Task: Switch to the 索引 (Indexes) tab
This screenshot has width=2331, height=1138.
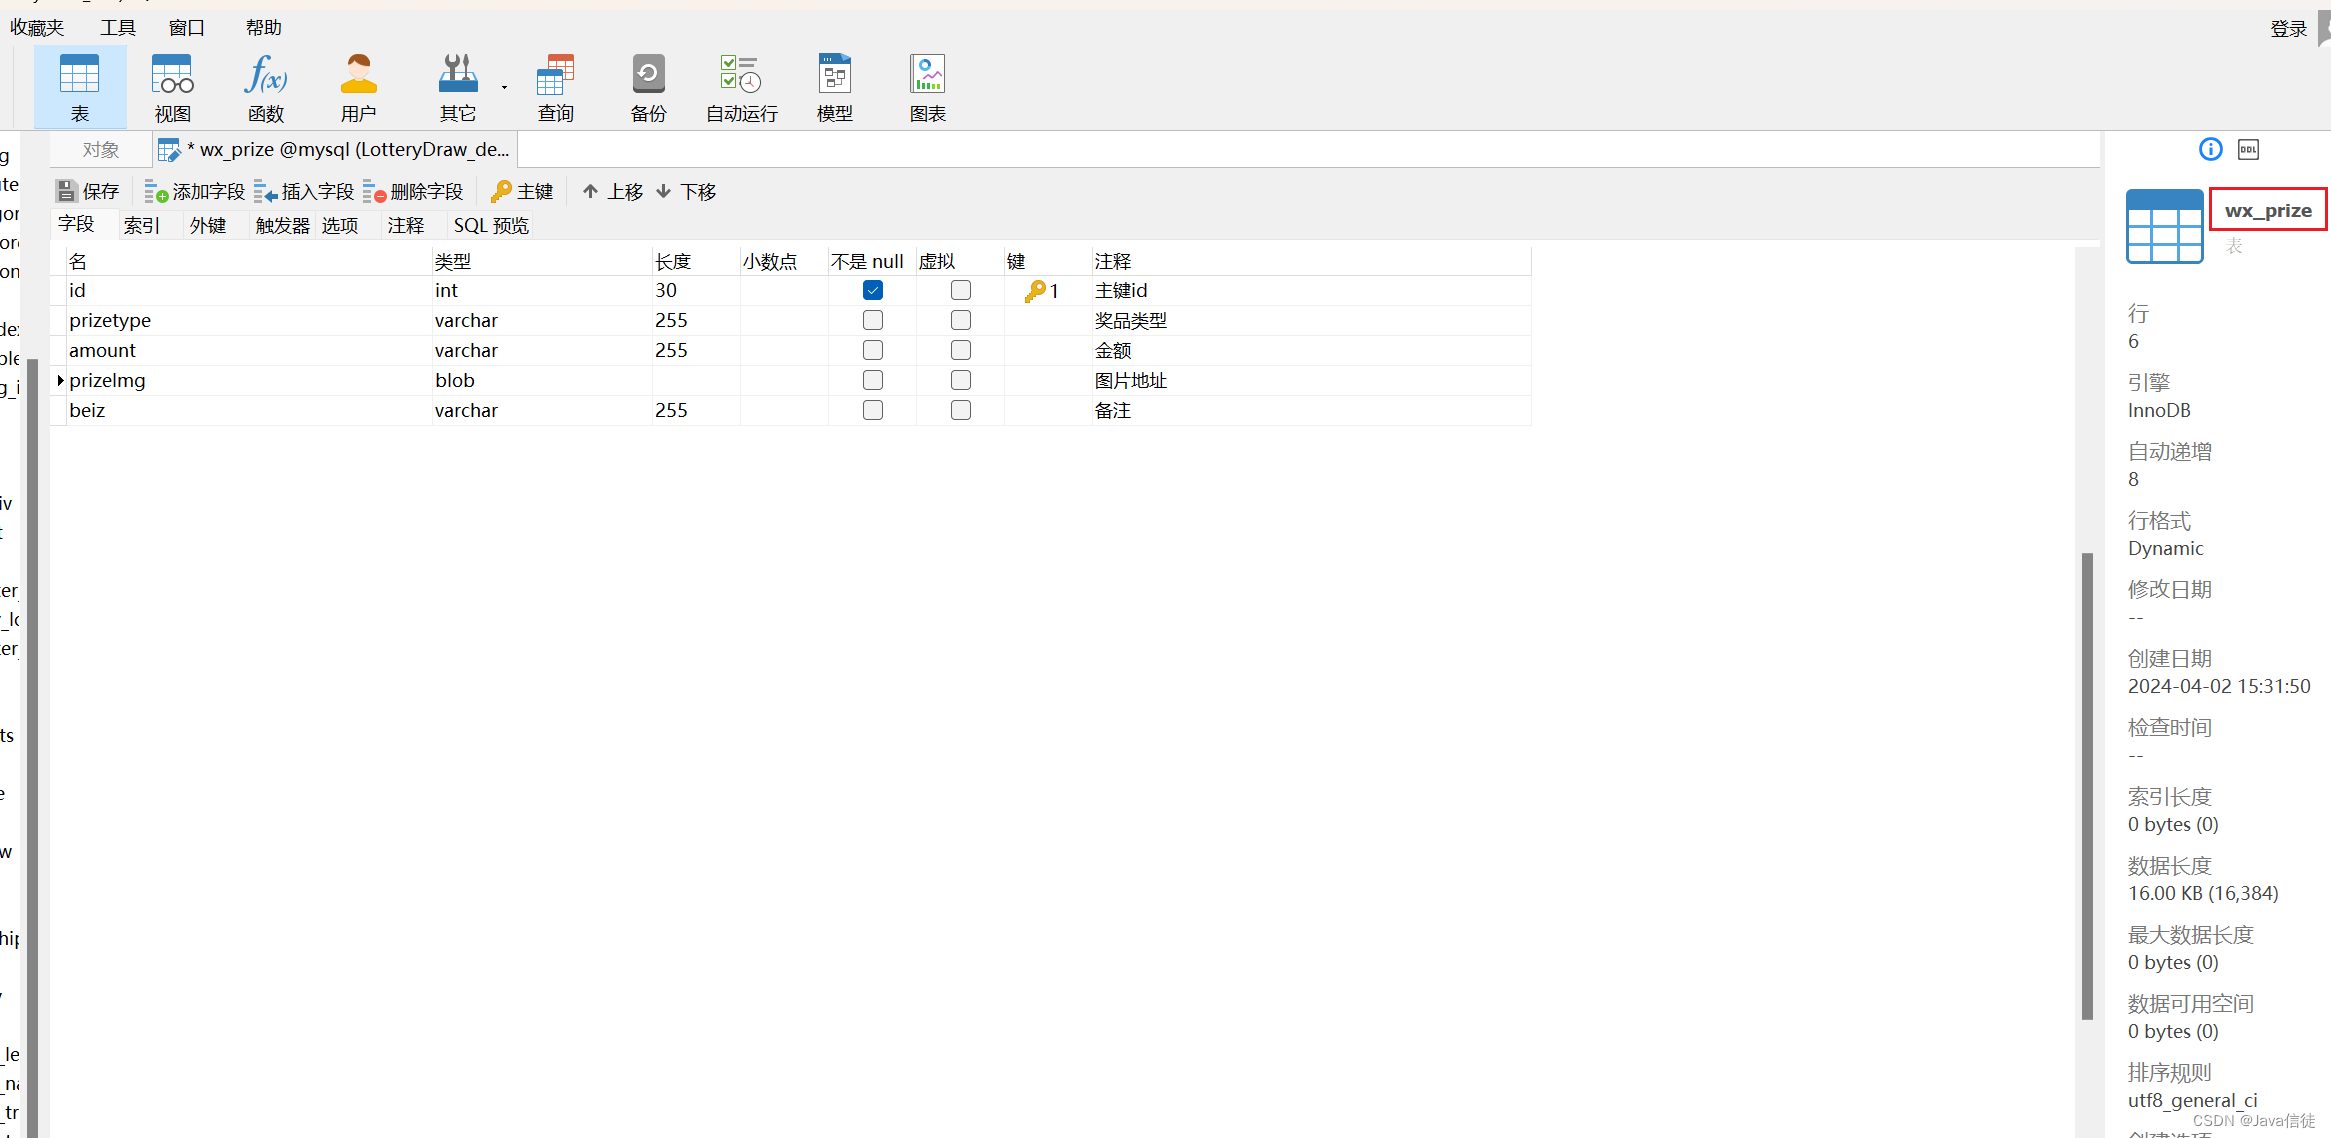Action: 141,226
